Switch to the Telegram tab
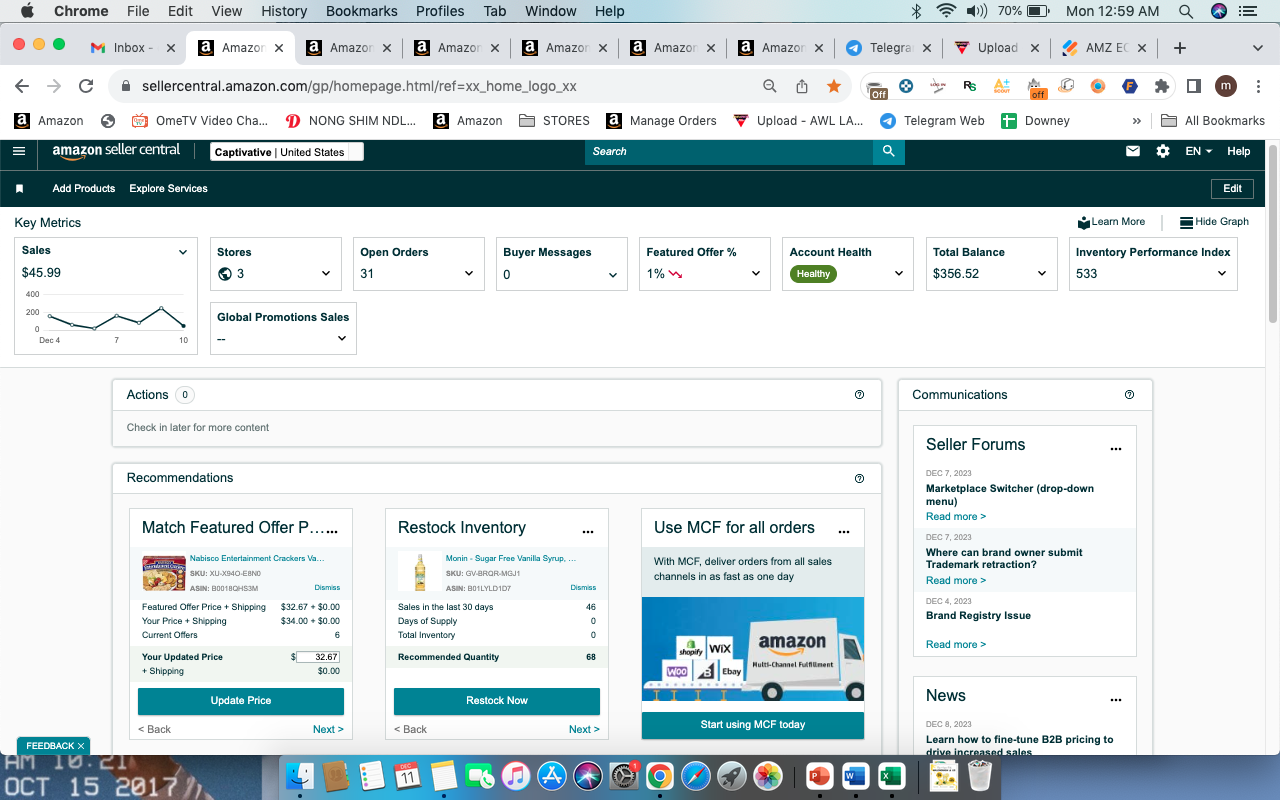This screenshot has width=1280, height=800. pos(887,48)
